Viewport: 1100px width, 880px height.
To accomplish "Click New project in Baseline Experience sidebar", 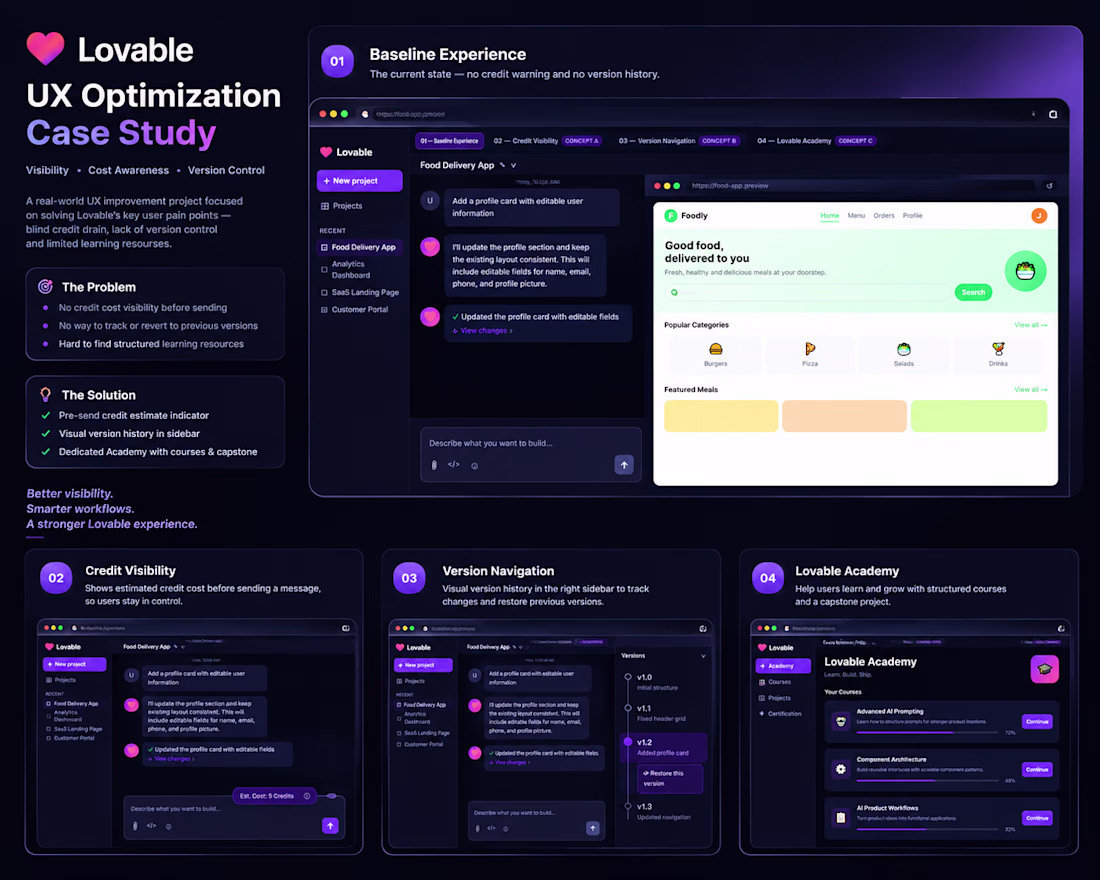I will pos(359,180).
